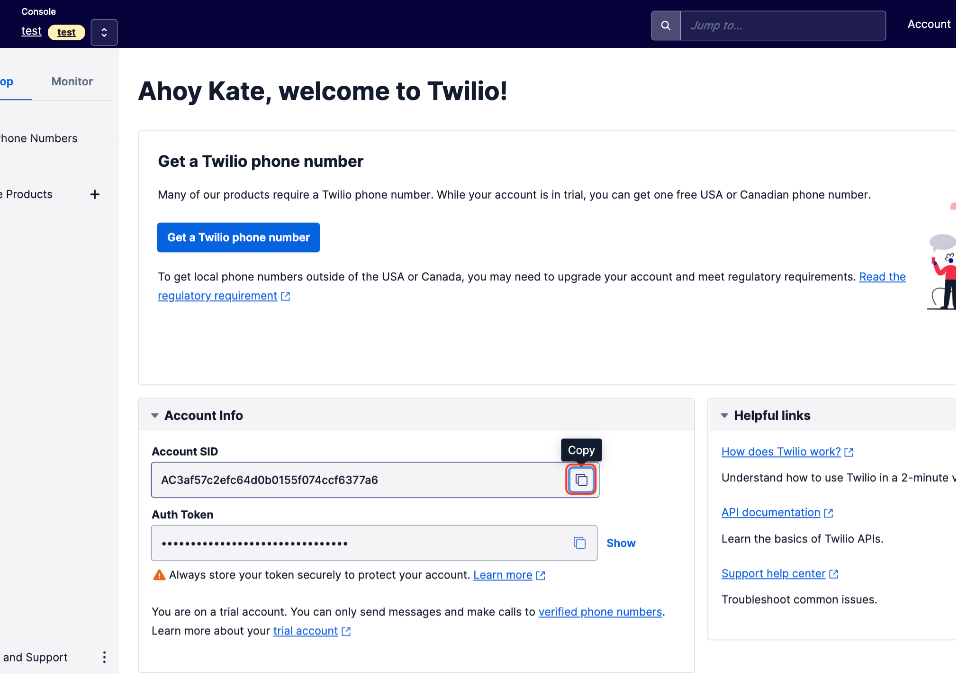Open the Account menu in header
The width and height of the screenshot is (956, 674).
pos(928,24)
